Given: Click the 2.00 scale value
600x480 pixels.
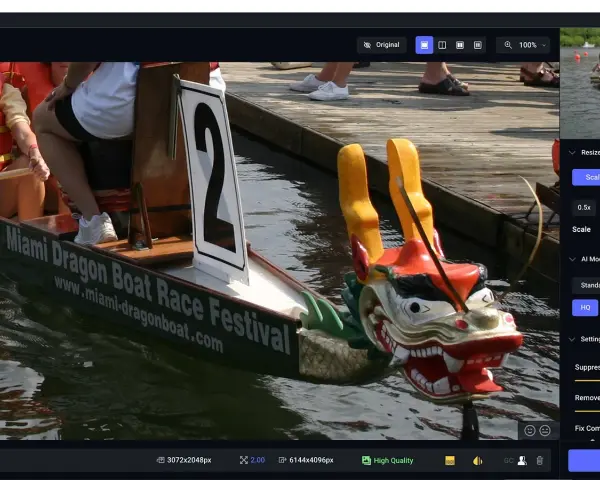Looking at the screenshot, I should 258,460.
